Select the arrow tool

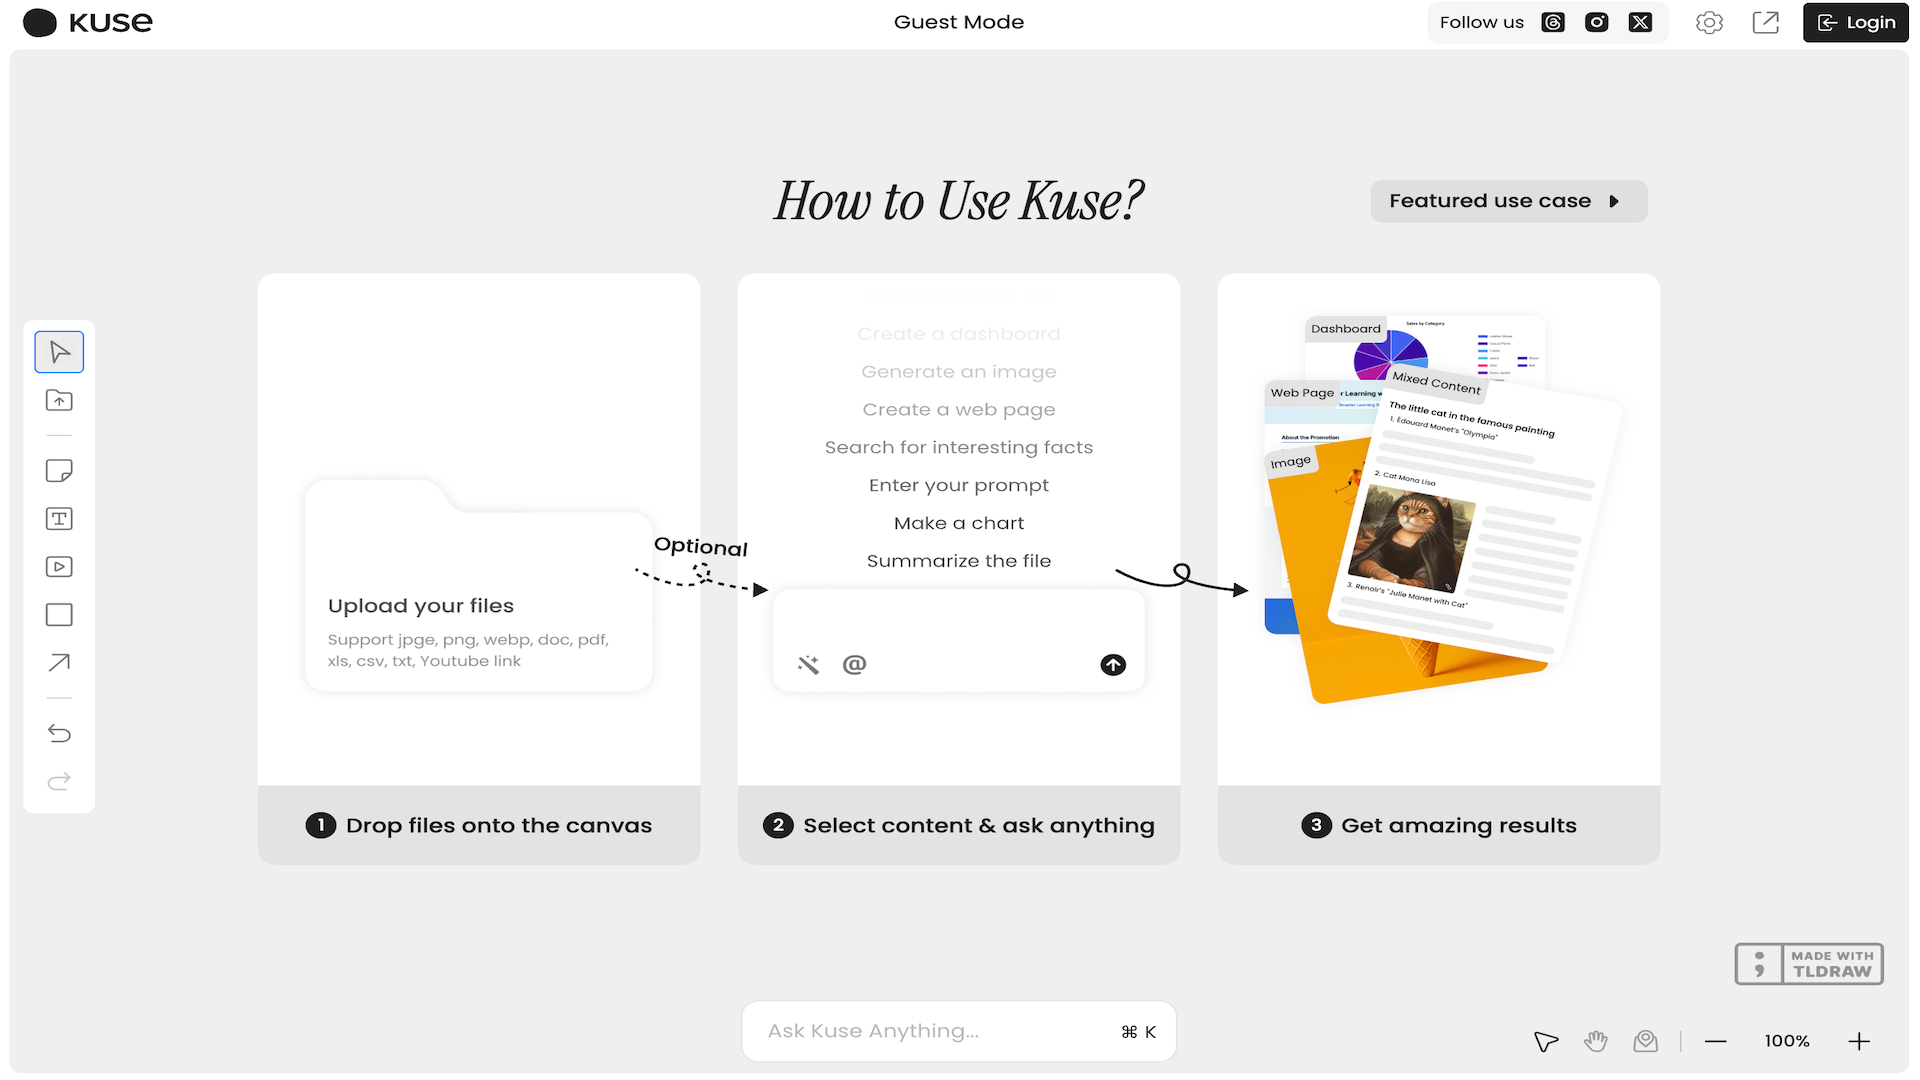coord(59,662)
